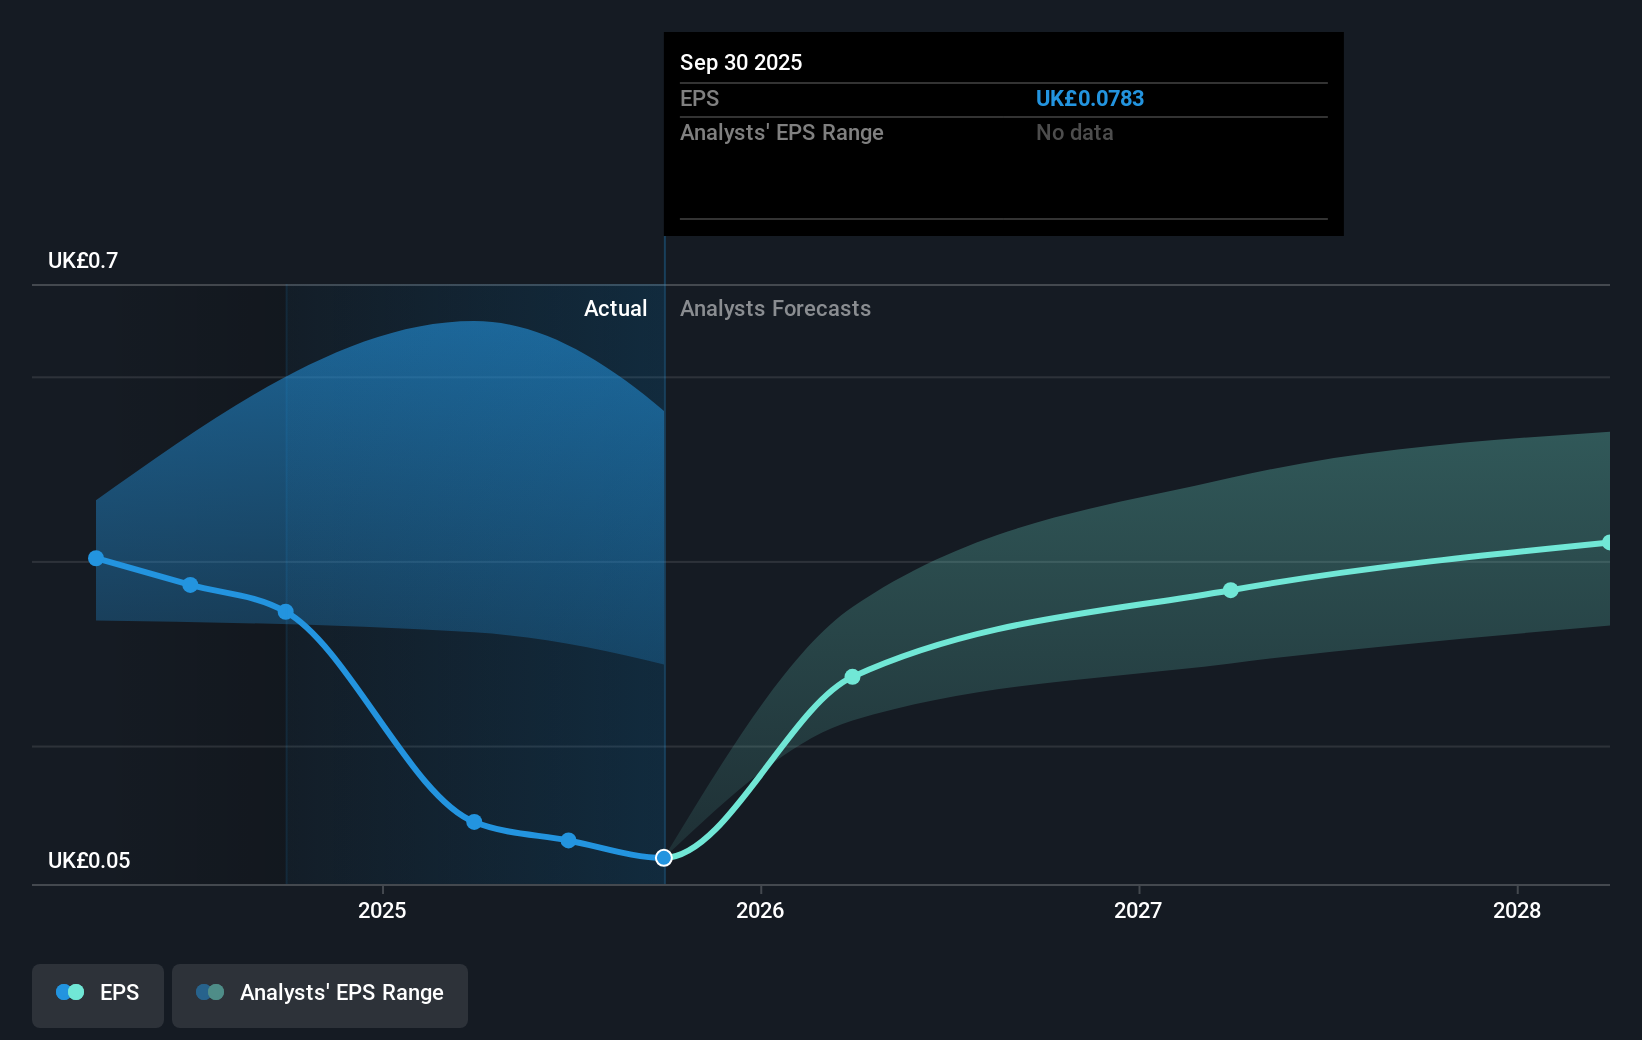The width and height of the screenshot is (1642, 1040).
Task: Click the first blue EPS data point on the chart
Action: click(x=95, y=559)
